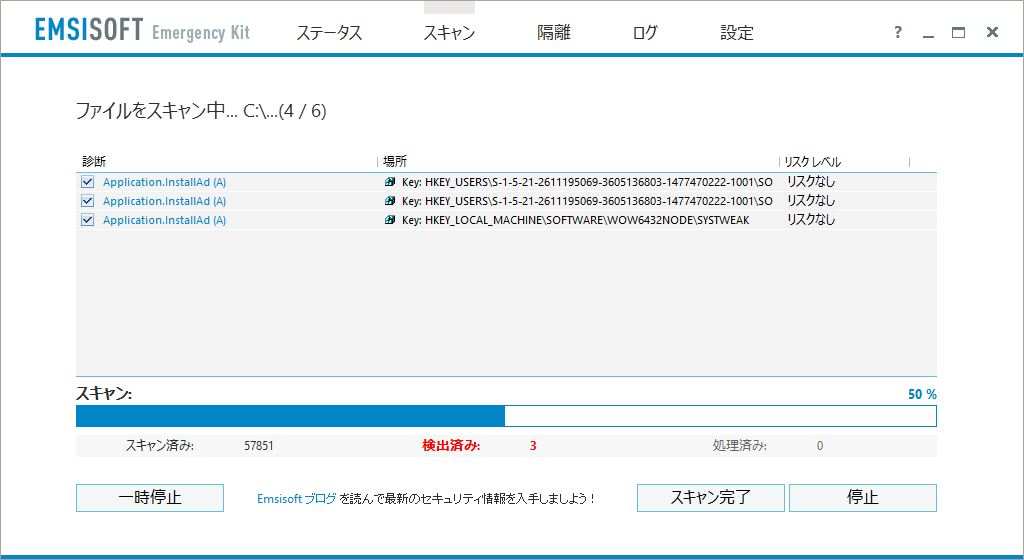Viewport: 1024px width, 560px height.
Task: Click the red 検出済み label
Action: [451, 446]
